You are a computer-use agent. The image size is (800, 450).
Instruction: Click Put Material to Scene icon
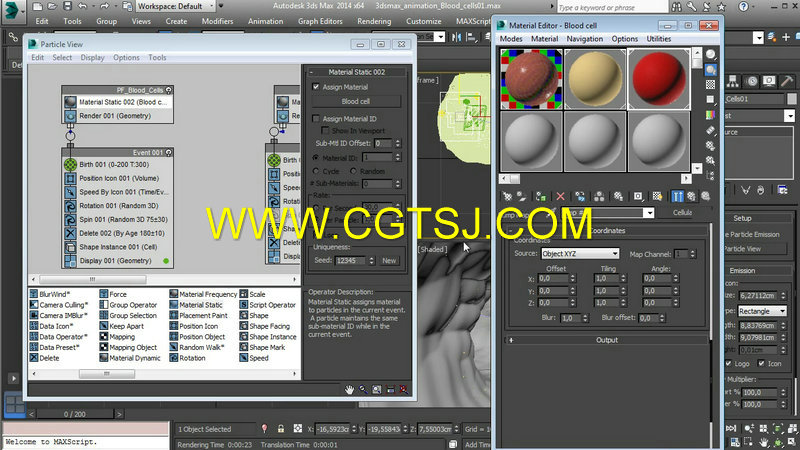(521, 196)
